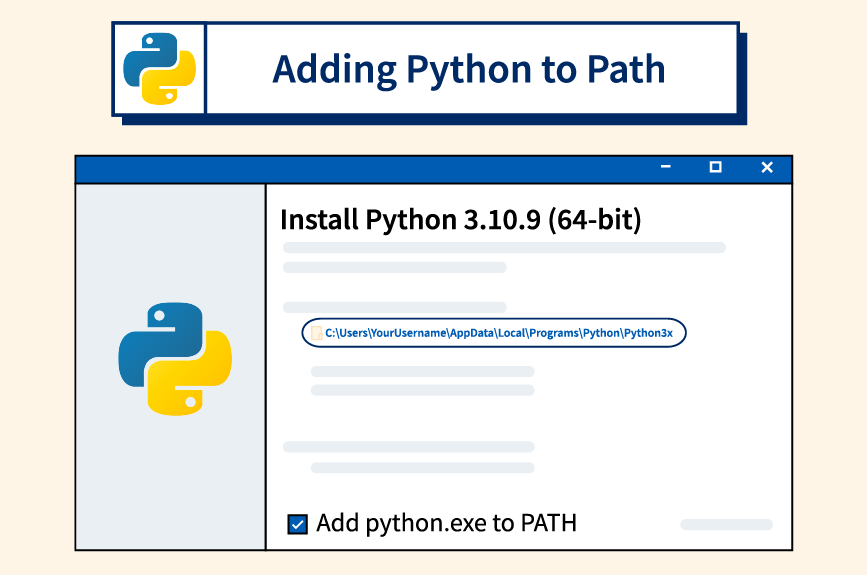The height and width of the screenshot is (575, 867).
Task: Close the Python installer window
Action: click(767, 167)
